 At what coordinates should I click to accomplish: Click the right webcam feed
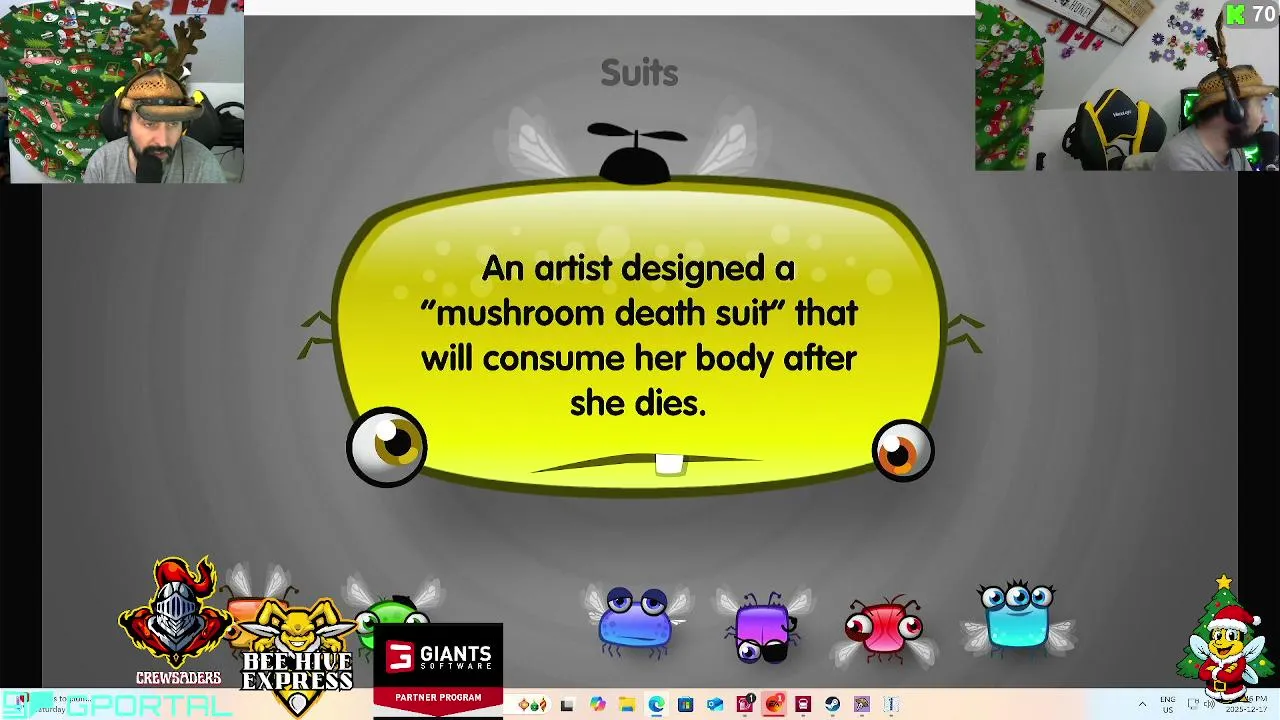[x=1127, y=85]
